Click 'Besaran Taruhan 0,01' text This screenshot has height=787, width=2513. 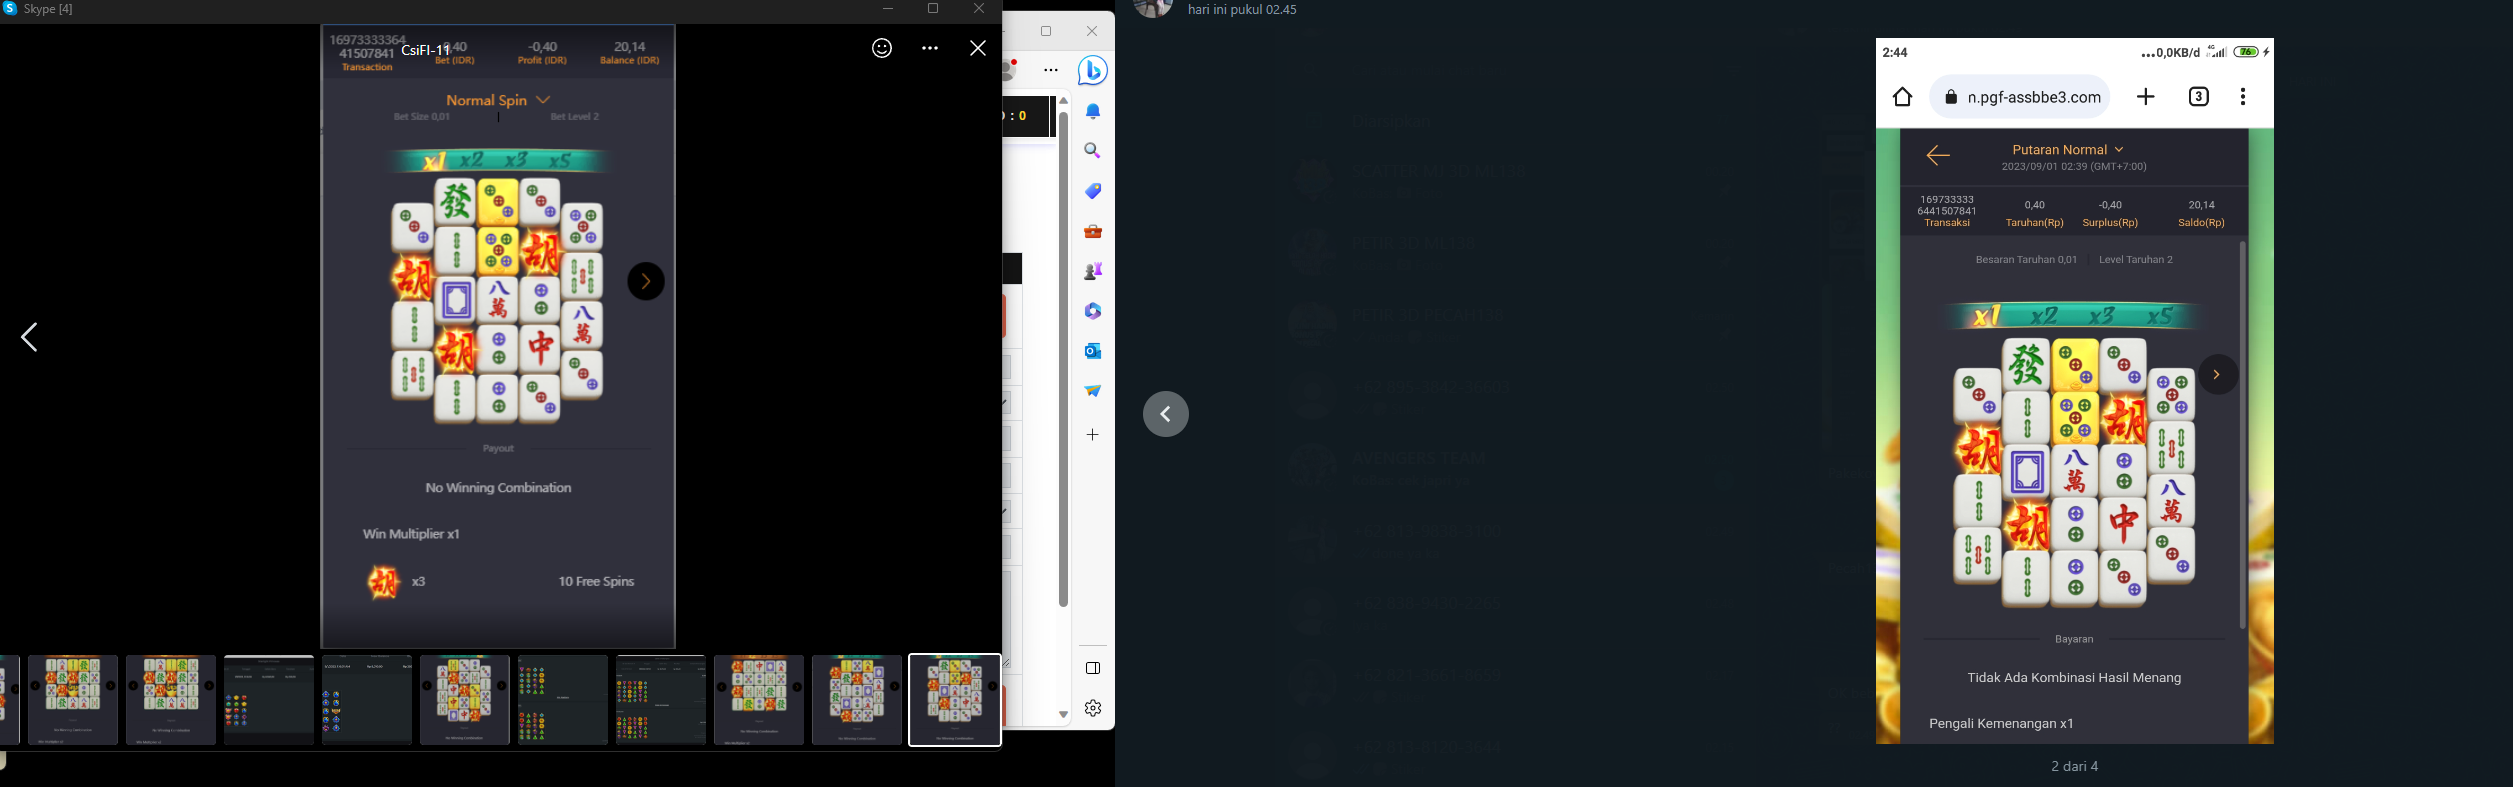(x=2026, y=260)
